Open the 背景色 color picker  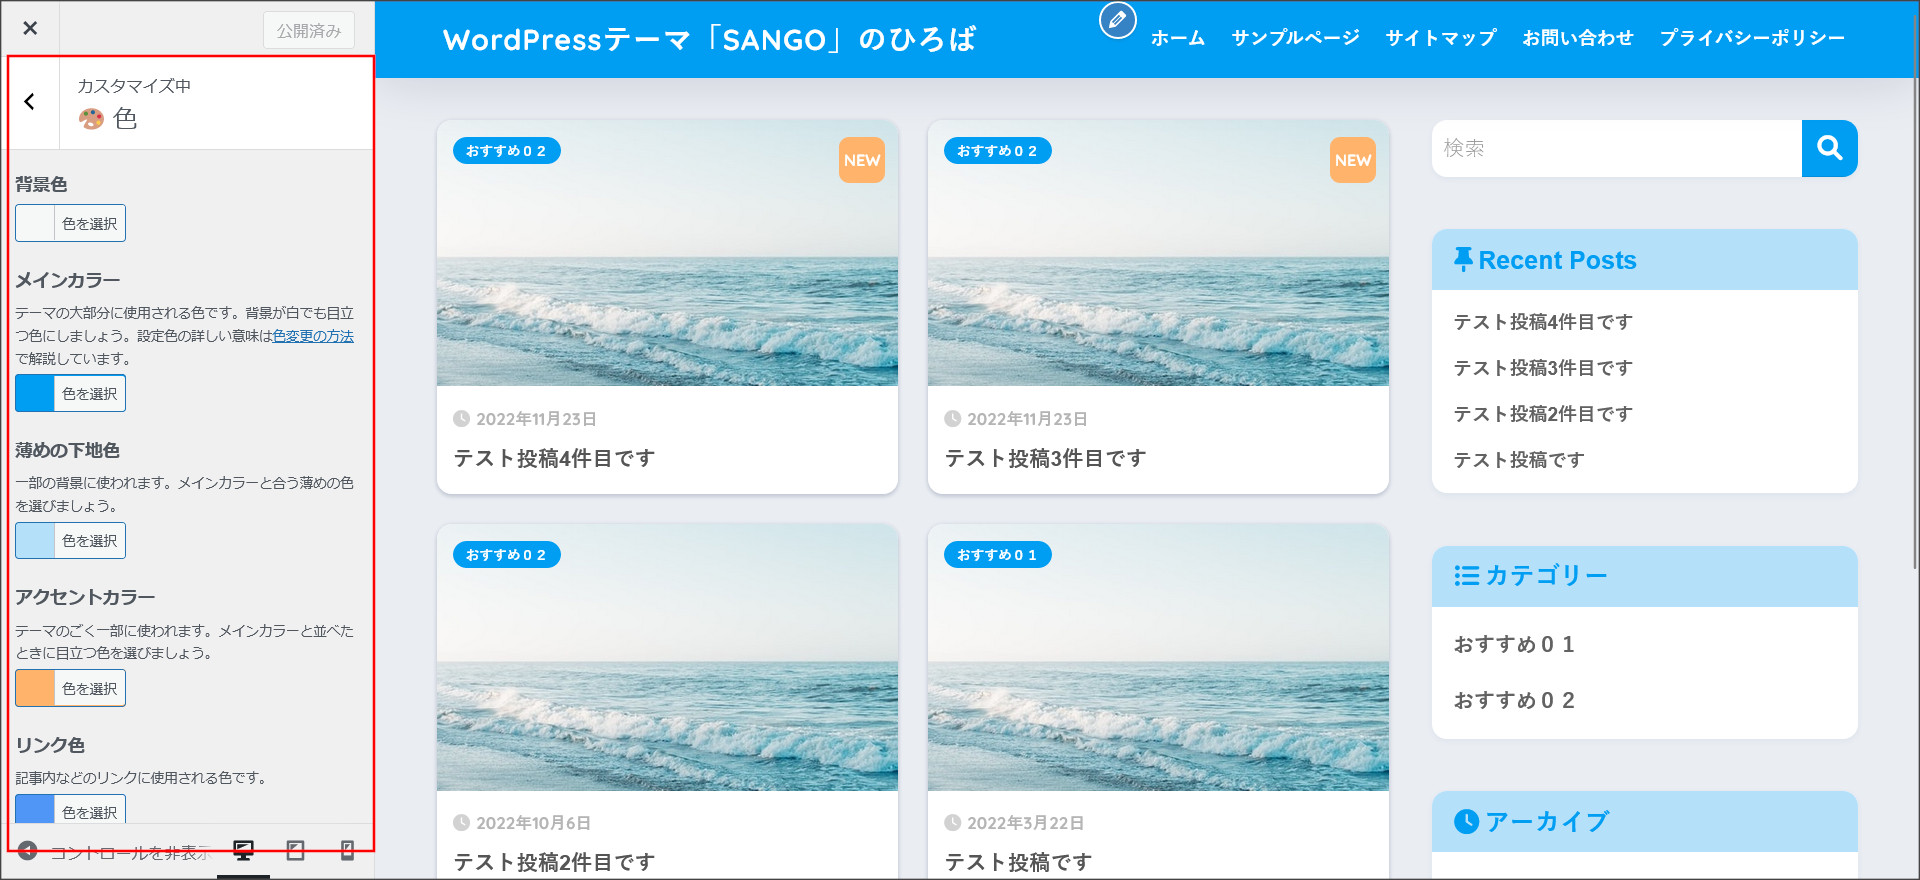[x=70, y=223]
